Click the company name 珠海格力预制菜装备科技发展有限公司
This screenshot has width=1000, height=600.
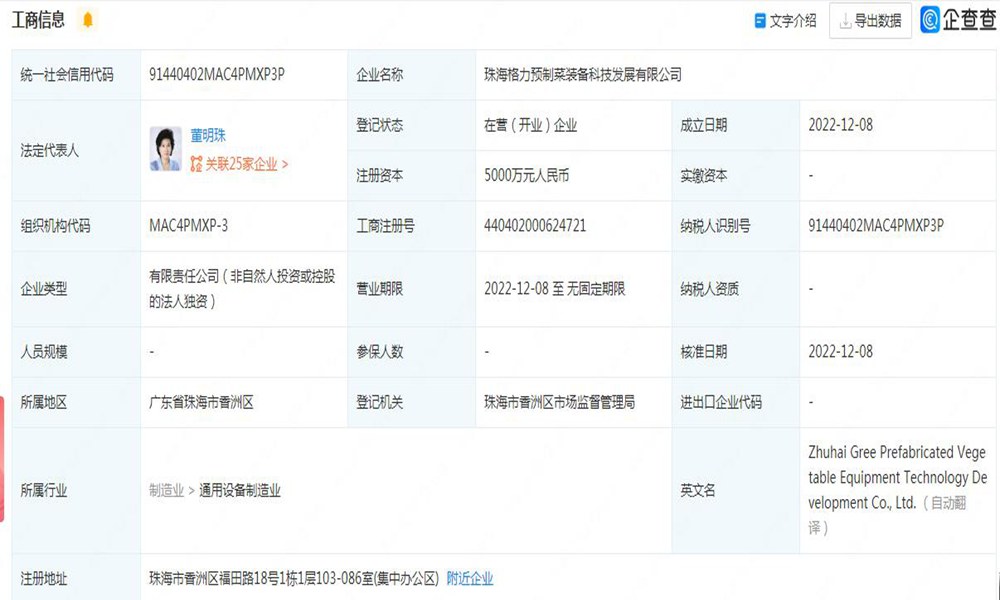[x=582, y=75]
